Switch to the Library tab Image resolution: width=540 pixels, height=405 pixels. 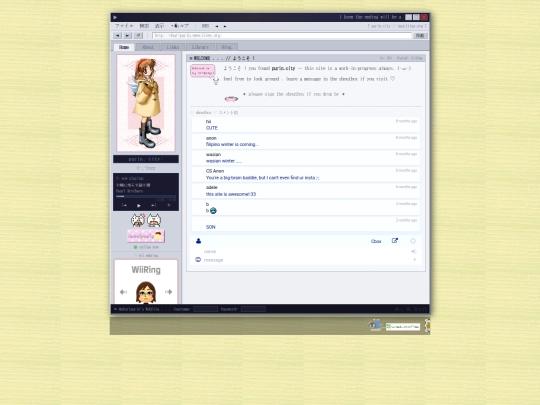coord(200,47)
